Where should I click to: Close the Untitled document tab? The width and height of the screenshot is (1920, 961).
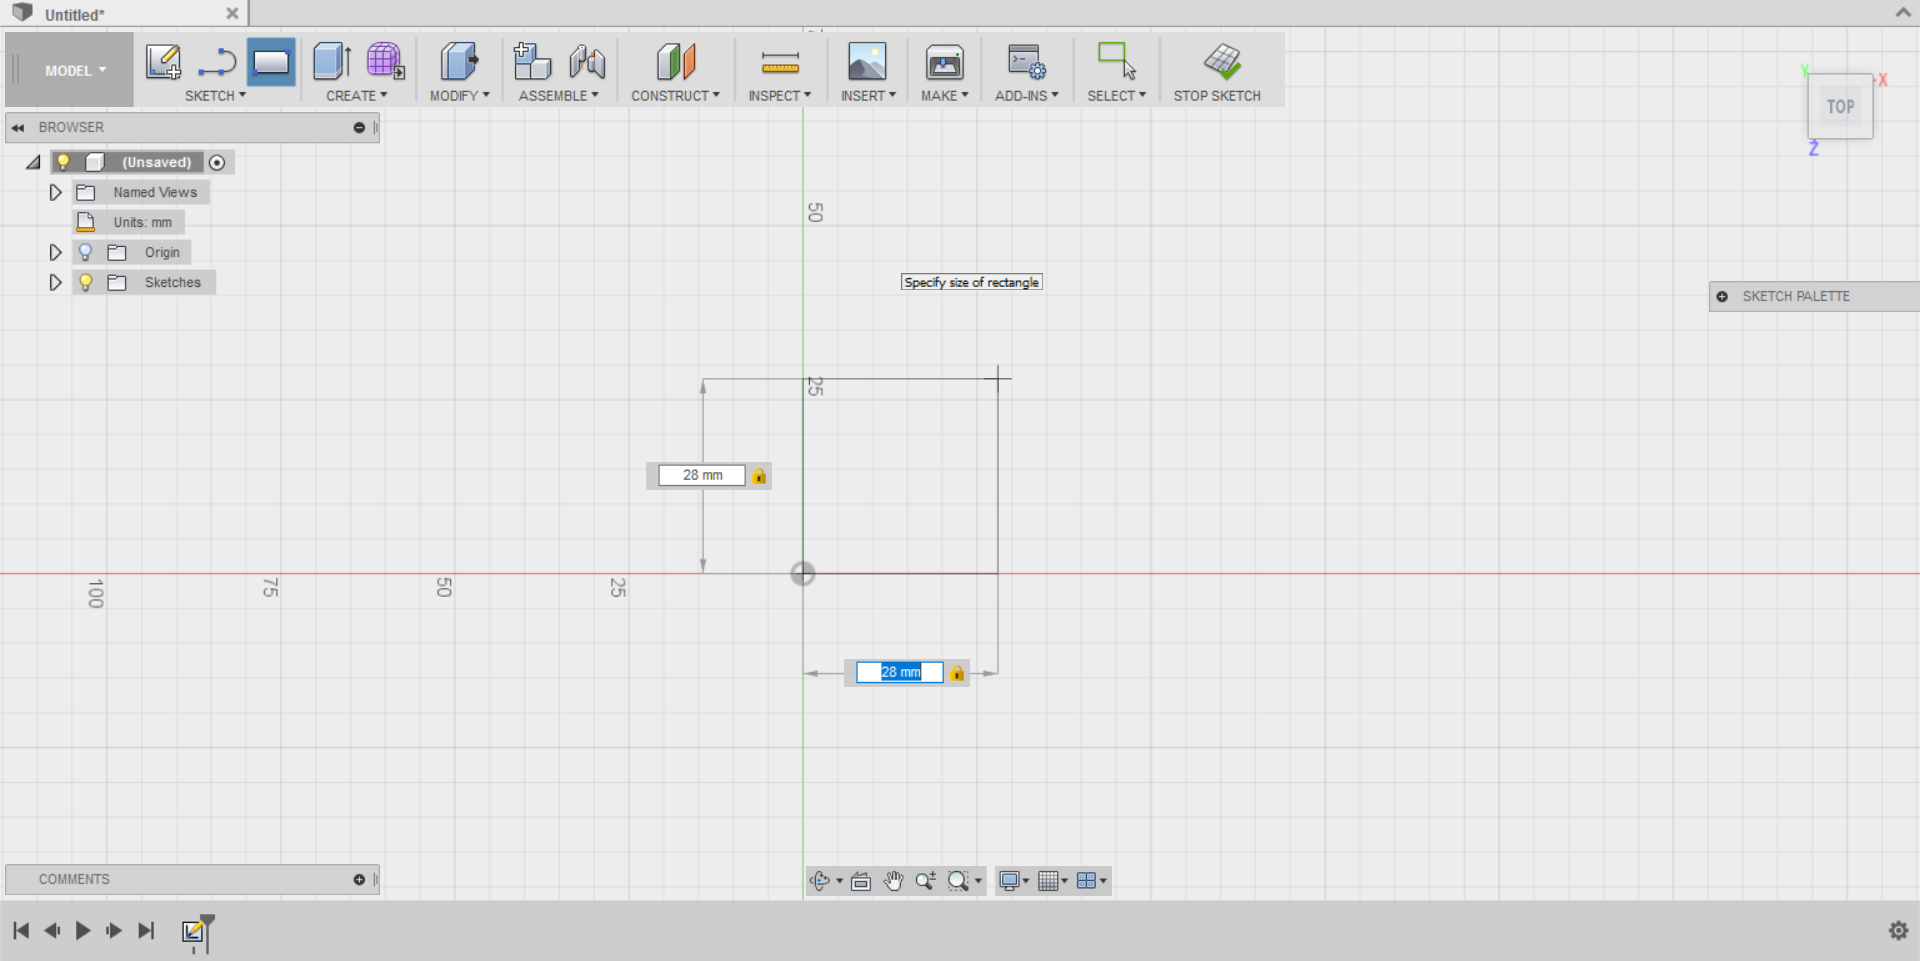pyautogui.click(x=232, y=14)
